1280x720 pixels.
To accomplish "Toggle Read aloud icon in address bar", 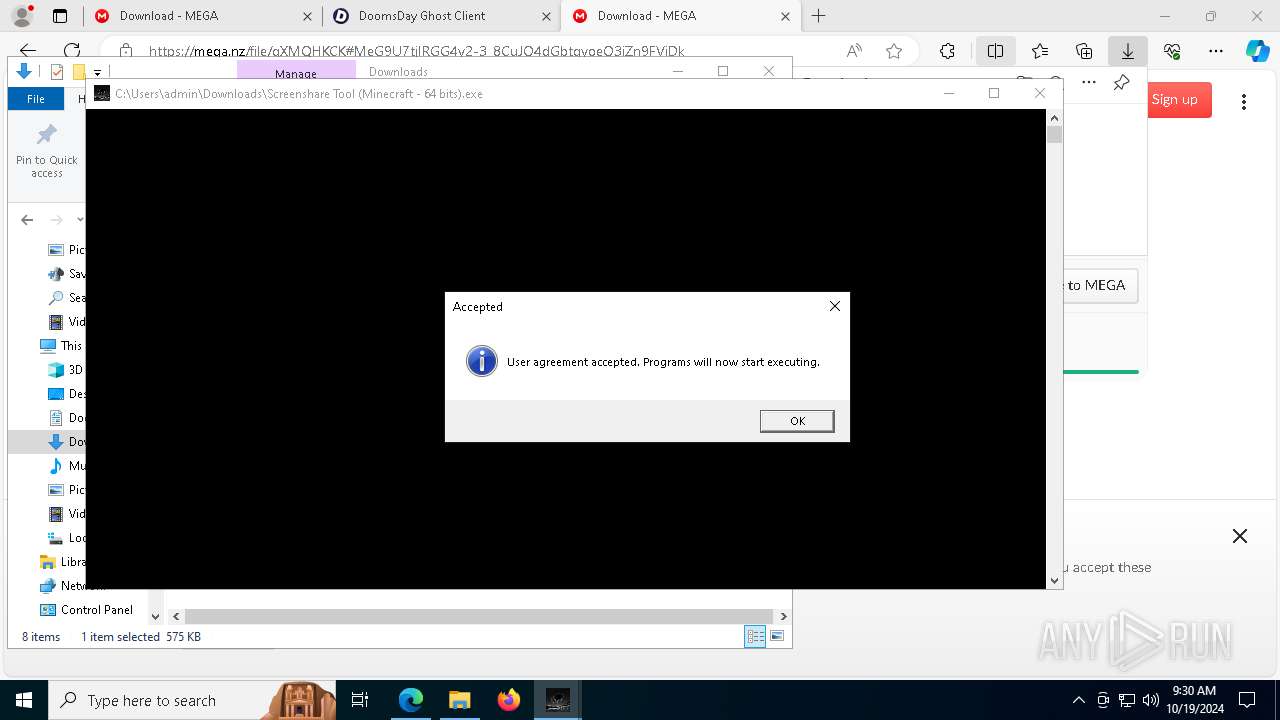I will click(854, 51).
